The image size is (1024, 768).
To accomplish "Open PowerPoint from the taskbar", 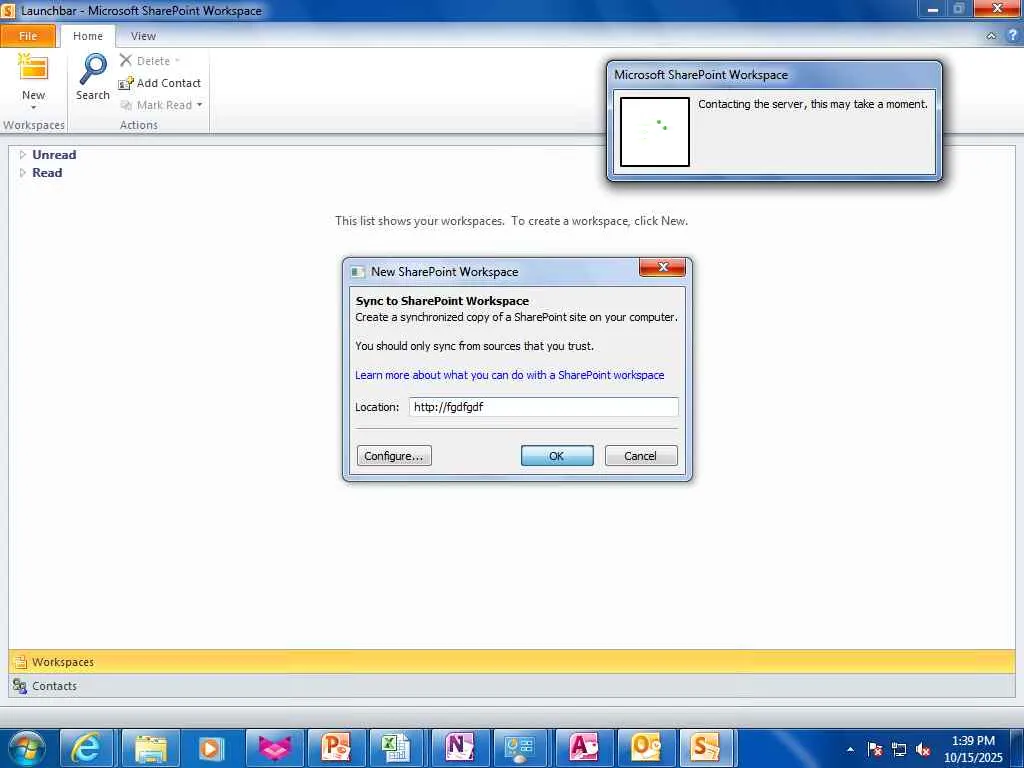I will coord(335,748).
